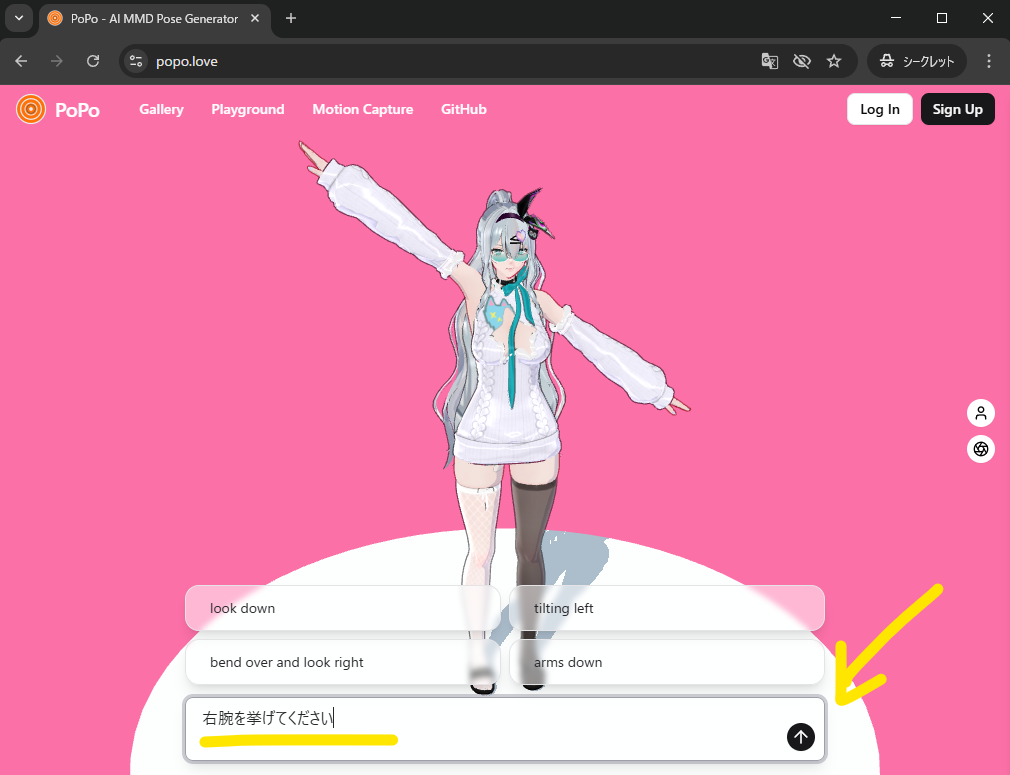The height and width of the screenshot is (775, 1010).
Task: Submit the pose prompt with arrow button
Action: pyautogui.click(x=800, y=737)
